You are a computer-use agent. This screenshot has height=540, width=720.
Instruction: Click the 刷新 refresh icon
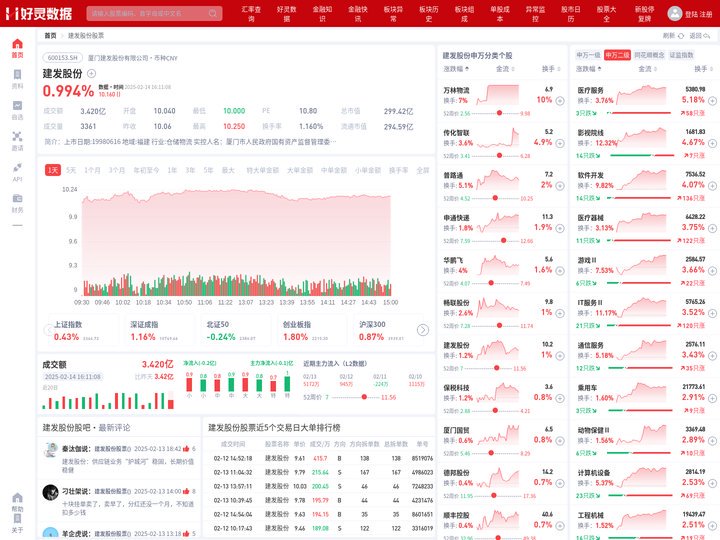pos(681,36)
